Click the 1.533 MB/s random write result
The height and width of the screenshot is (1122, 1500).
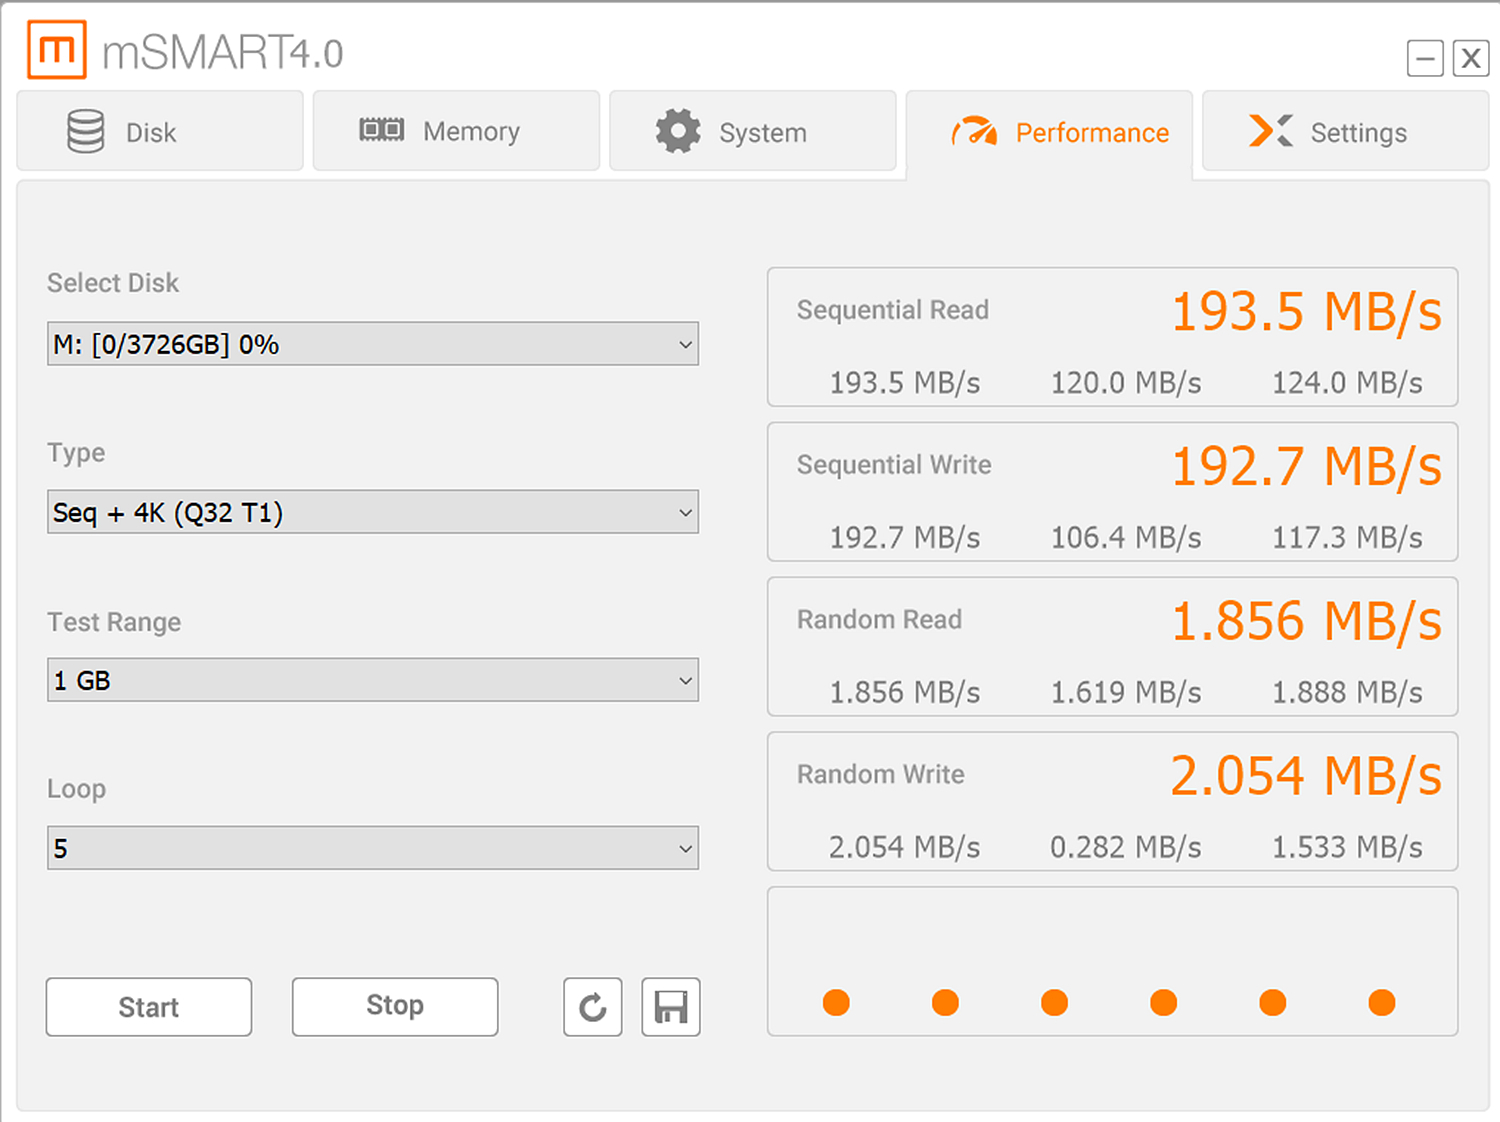pos(1347,848)
